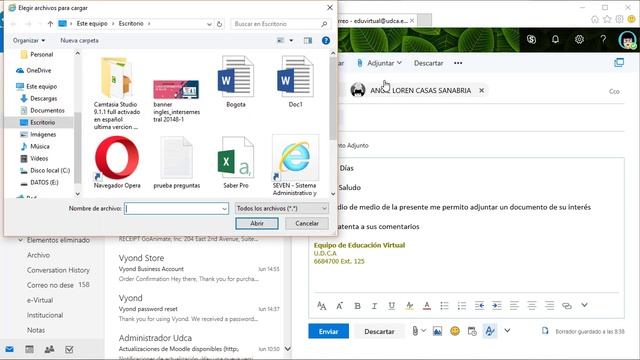
Task: Toggle the preview pane icon in file dialog
Action: click(308, 40)
